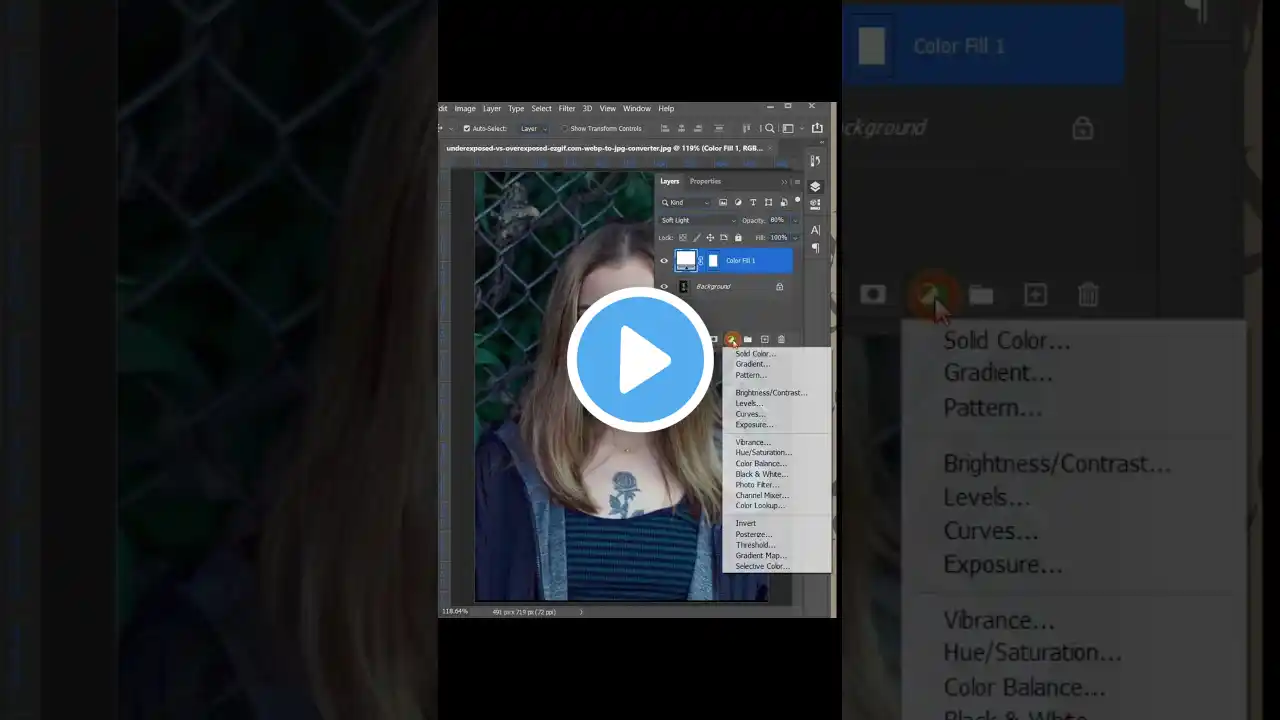Screen dimensions: 1280x720
Task: Enable the Show Transform Controls checkbox
Action: [x=564, y=128]
